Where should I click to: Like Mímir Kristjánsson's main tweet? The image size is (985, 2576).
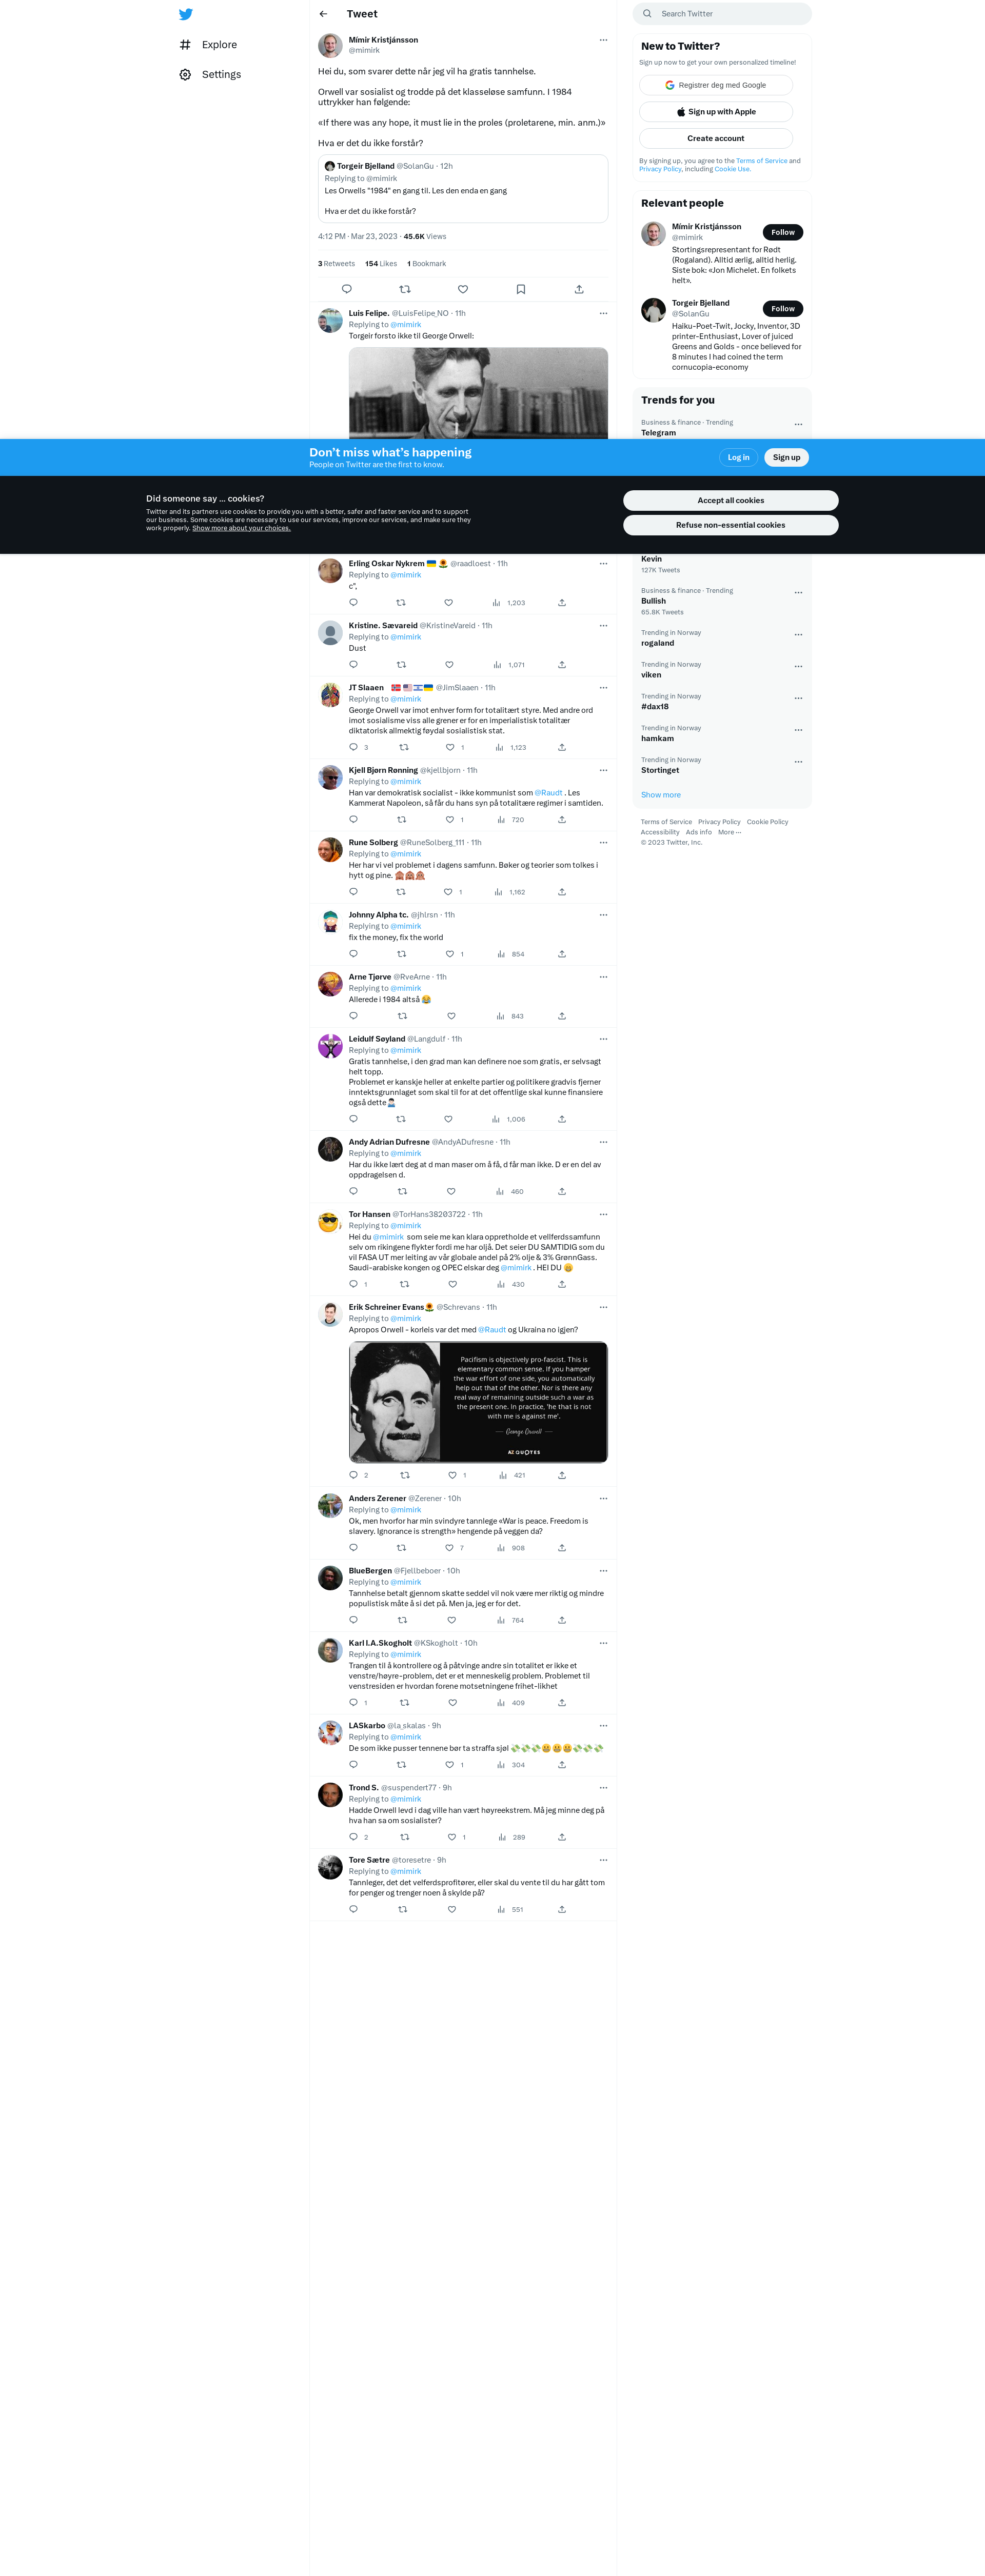click(463, 289)
